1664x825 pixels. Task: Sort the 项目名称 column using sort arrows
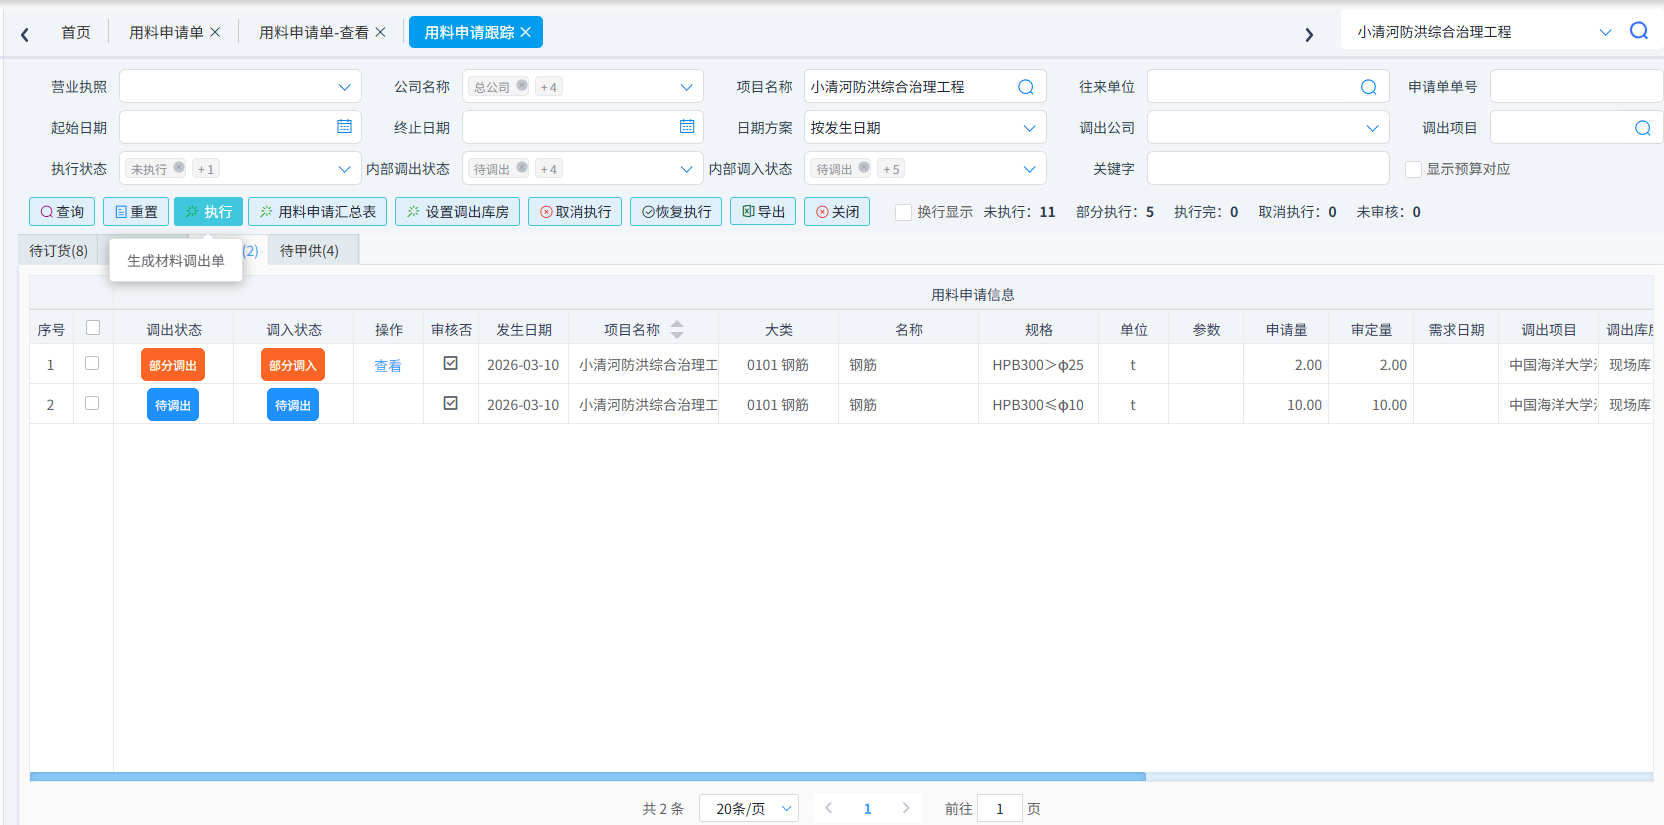[x=677, y=329]
